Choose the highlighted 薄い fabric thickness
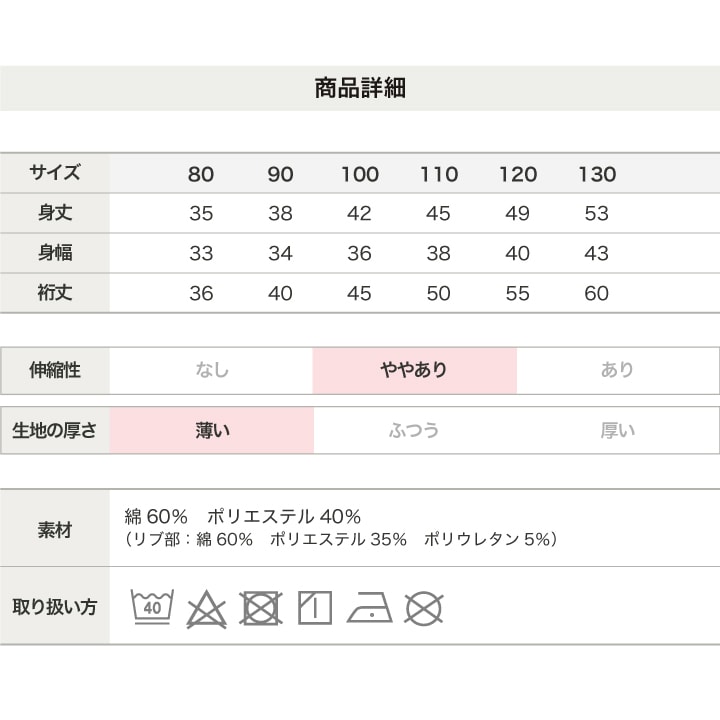This screenshot has height=720, width=720. (x=212, y=431)
